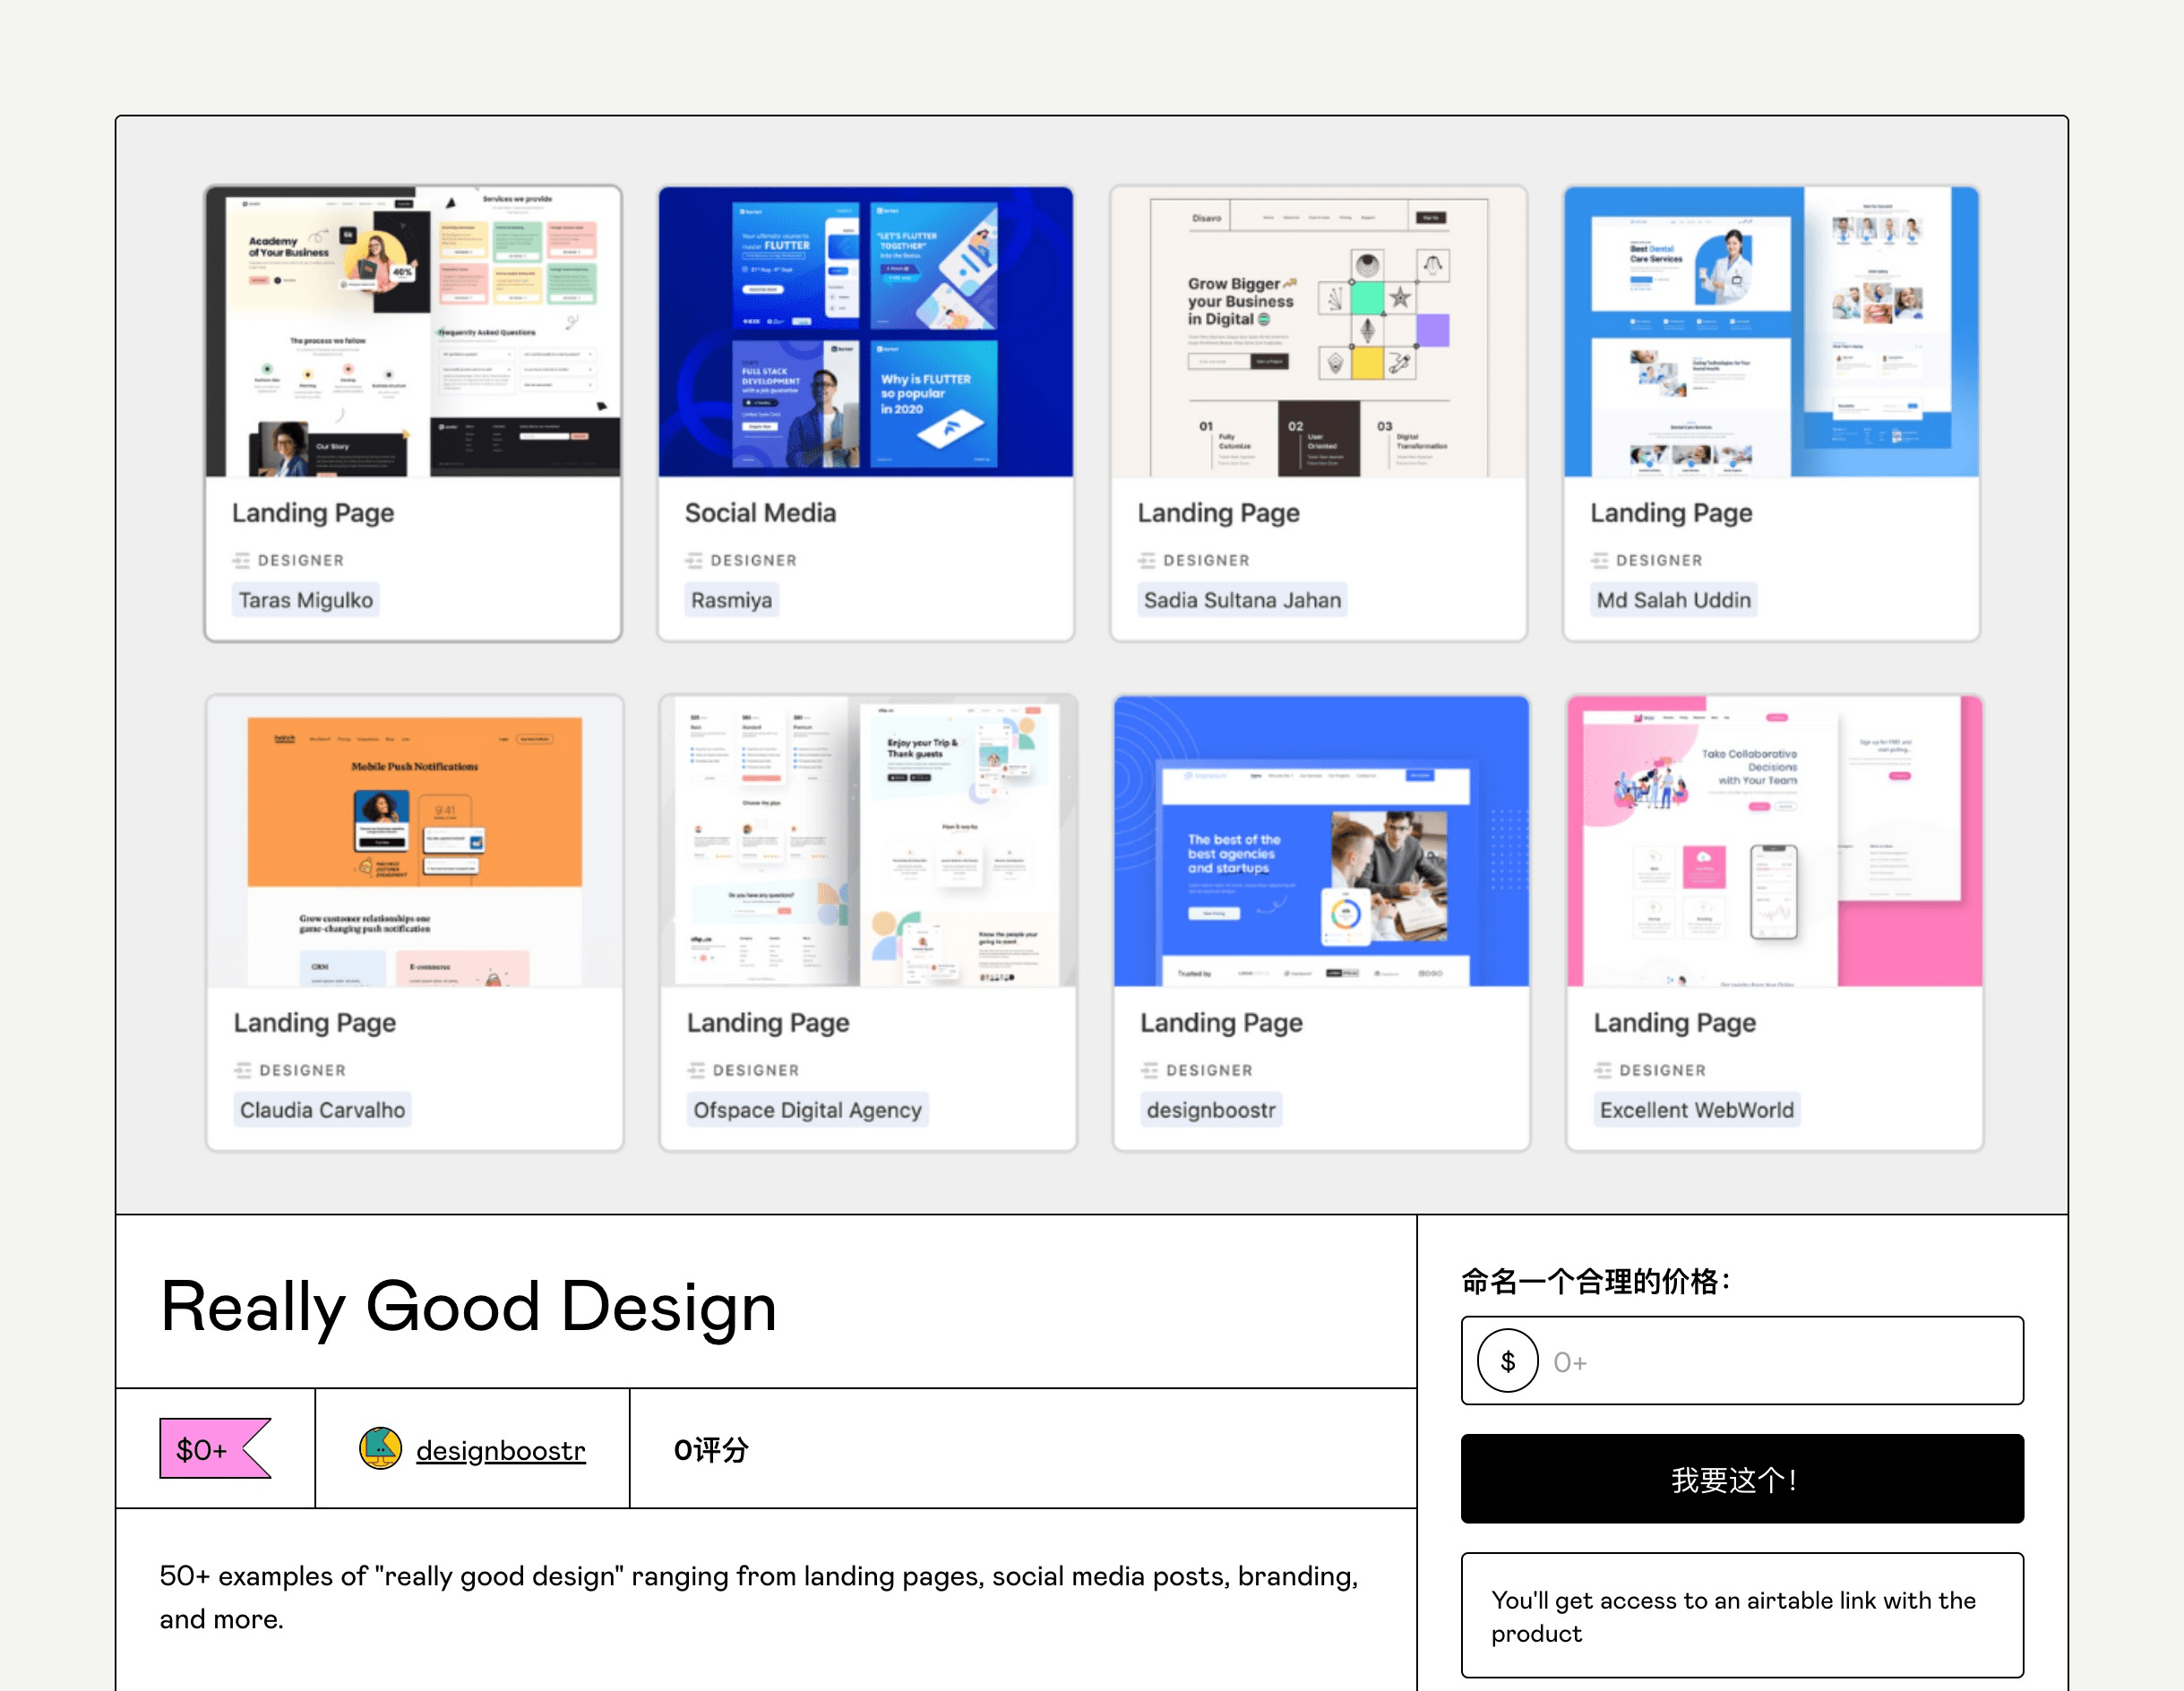Click DESIGNER field icon on Sadia Sultana card
Viewport: 2184px width, 1691px height.
(1147, 560)
